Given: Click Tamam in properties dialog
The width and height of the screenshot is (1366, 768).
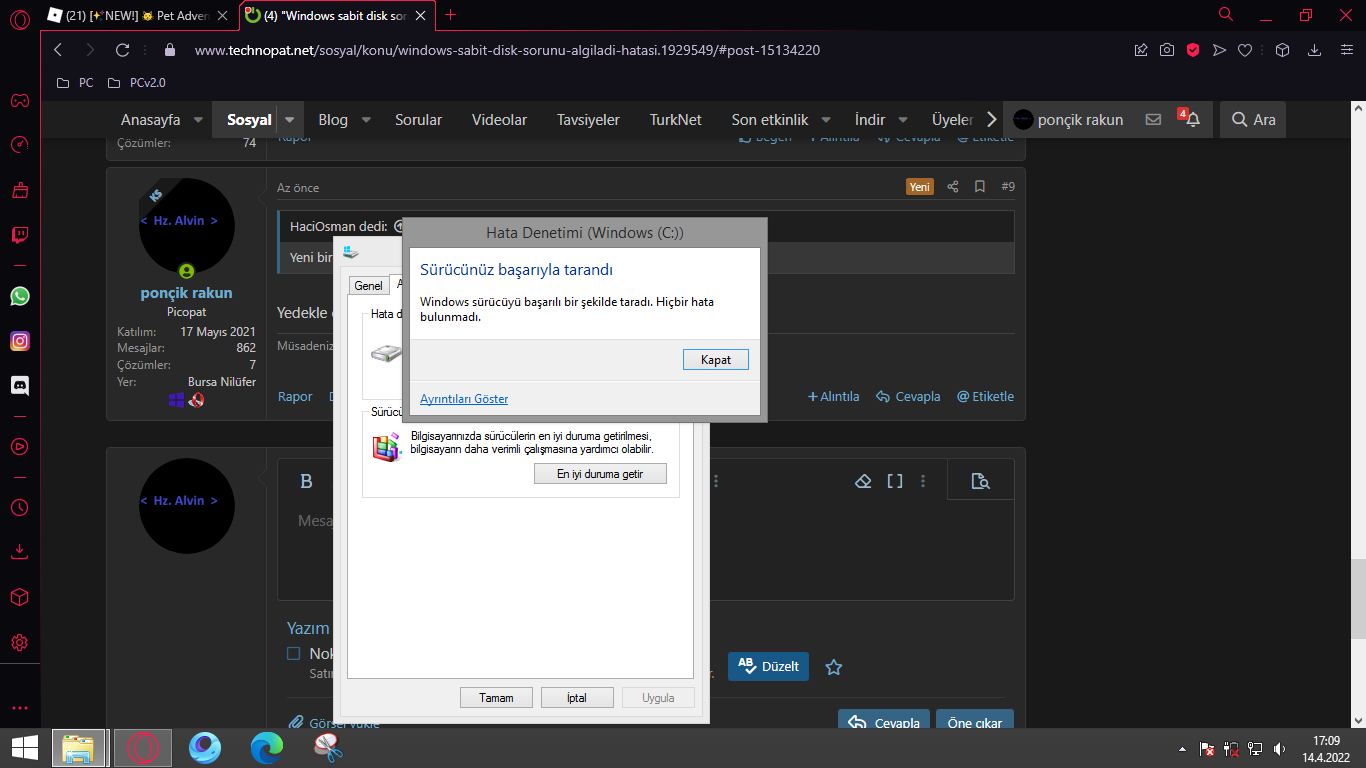Looking at the screenshot, I should (x=496, y=698).
